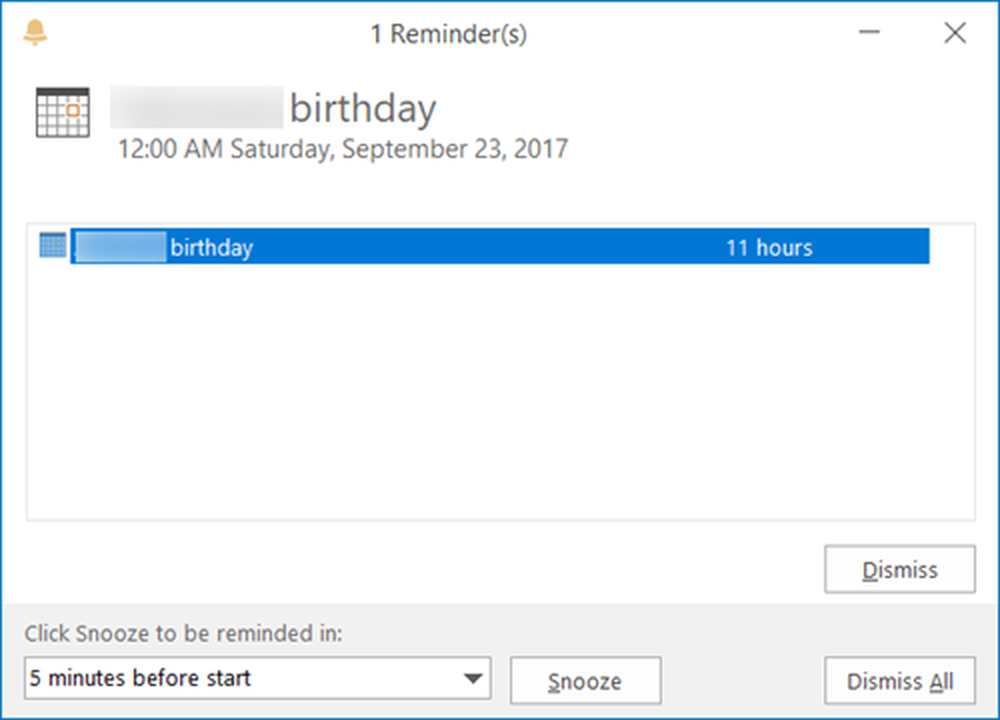Viewport: 1000px width, 720px height.
Task: Click the blurred name in the header
Action: click(x=197, y=108)
